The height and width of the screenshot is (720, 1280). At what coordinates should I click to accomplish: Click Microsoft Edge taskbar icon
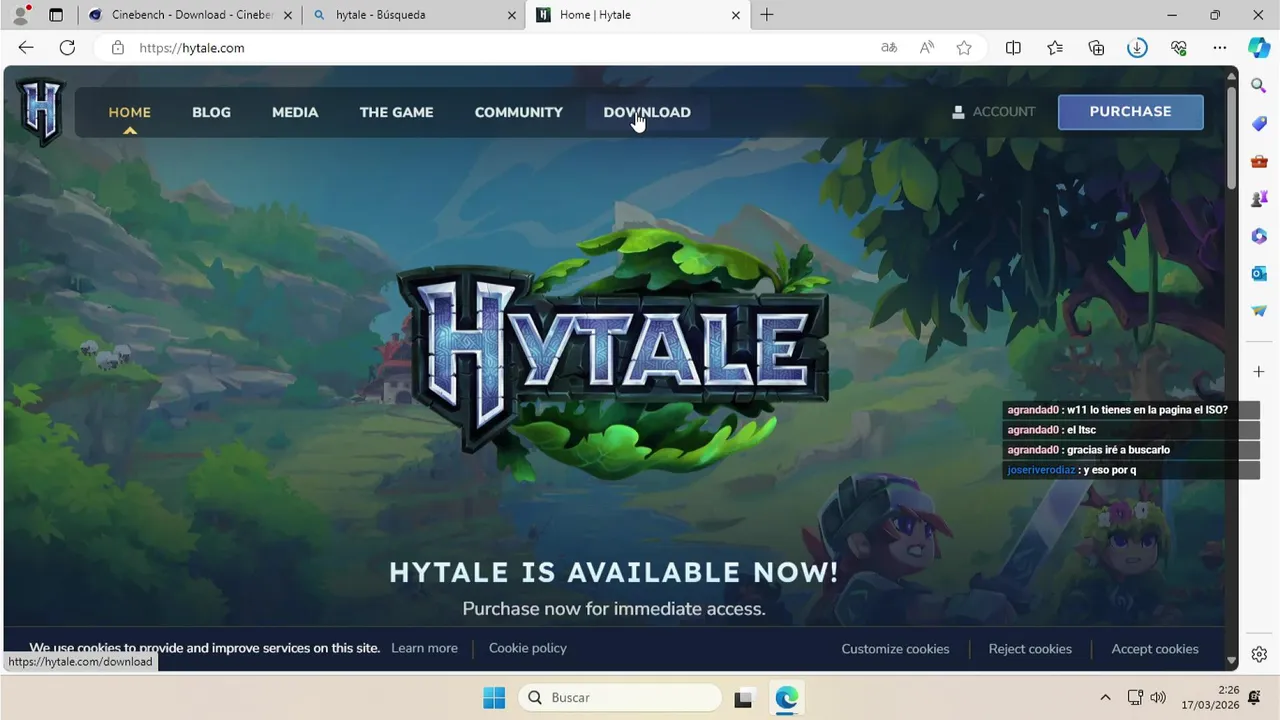786,698
